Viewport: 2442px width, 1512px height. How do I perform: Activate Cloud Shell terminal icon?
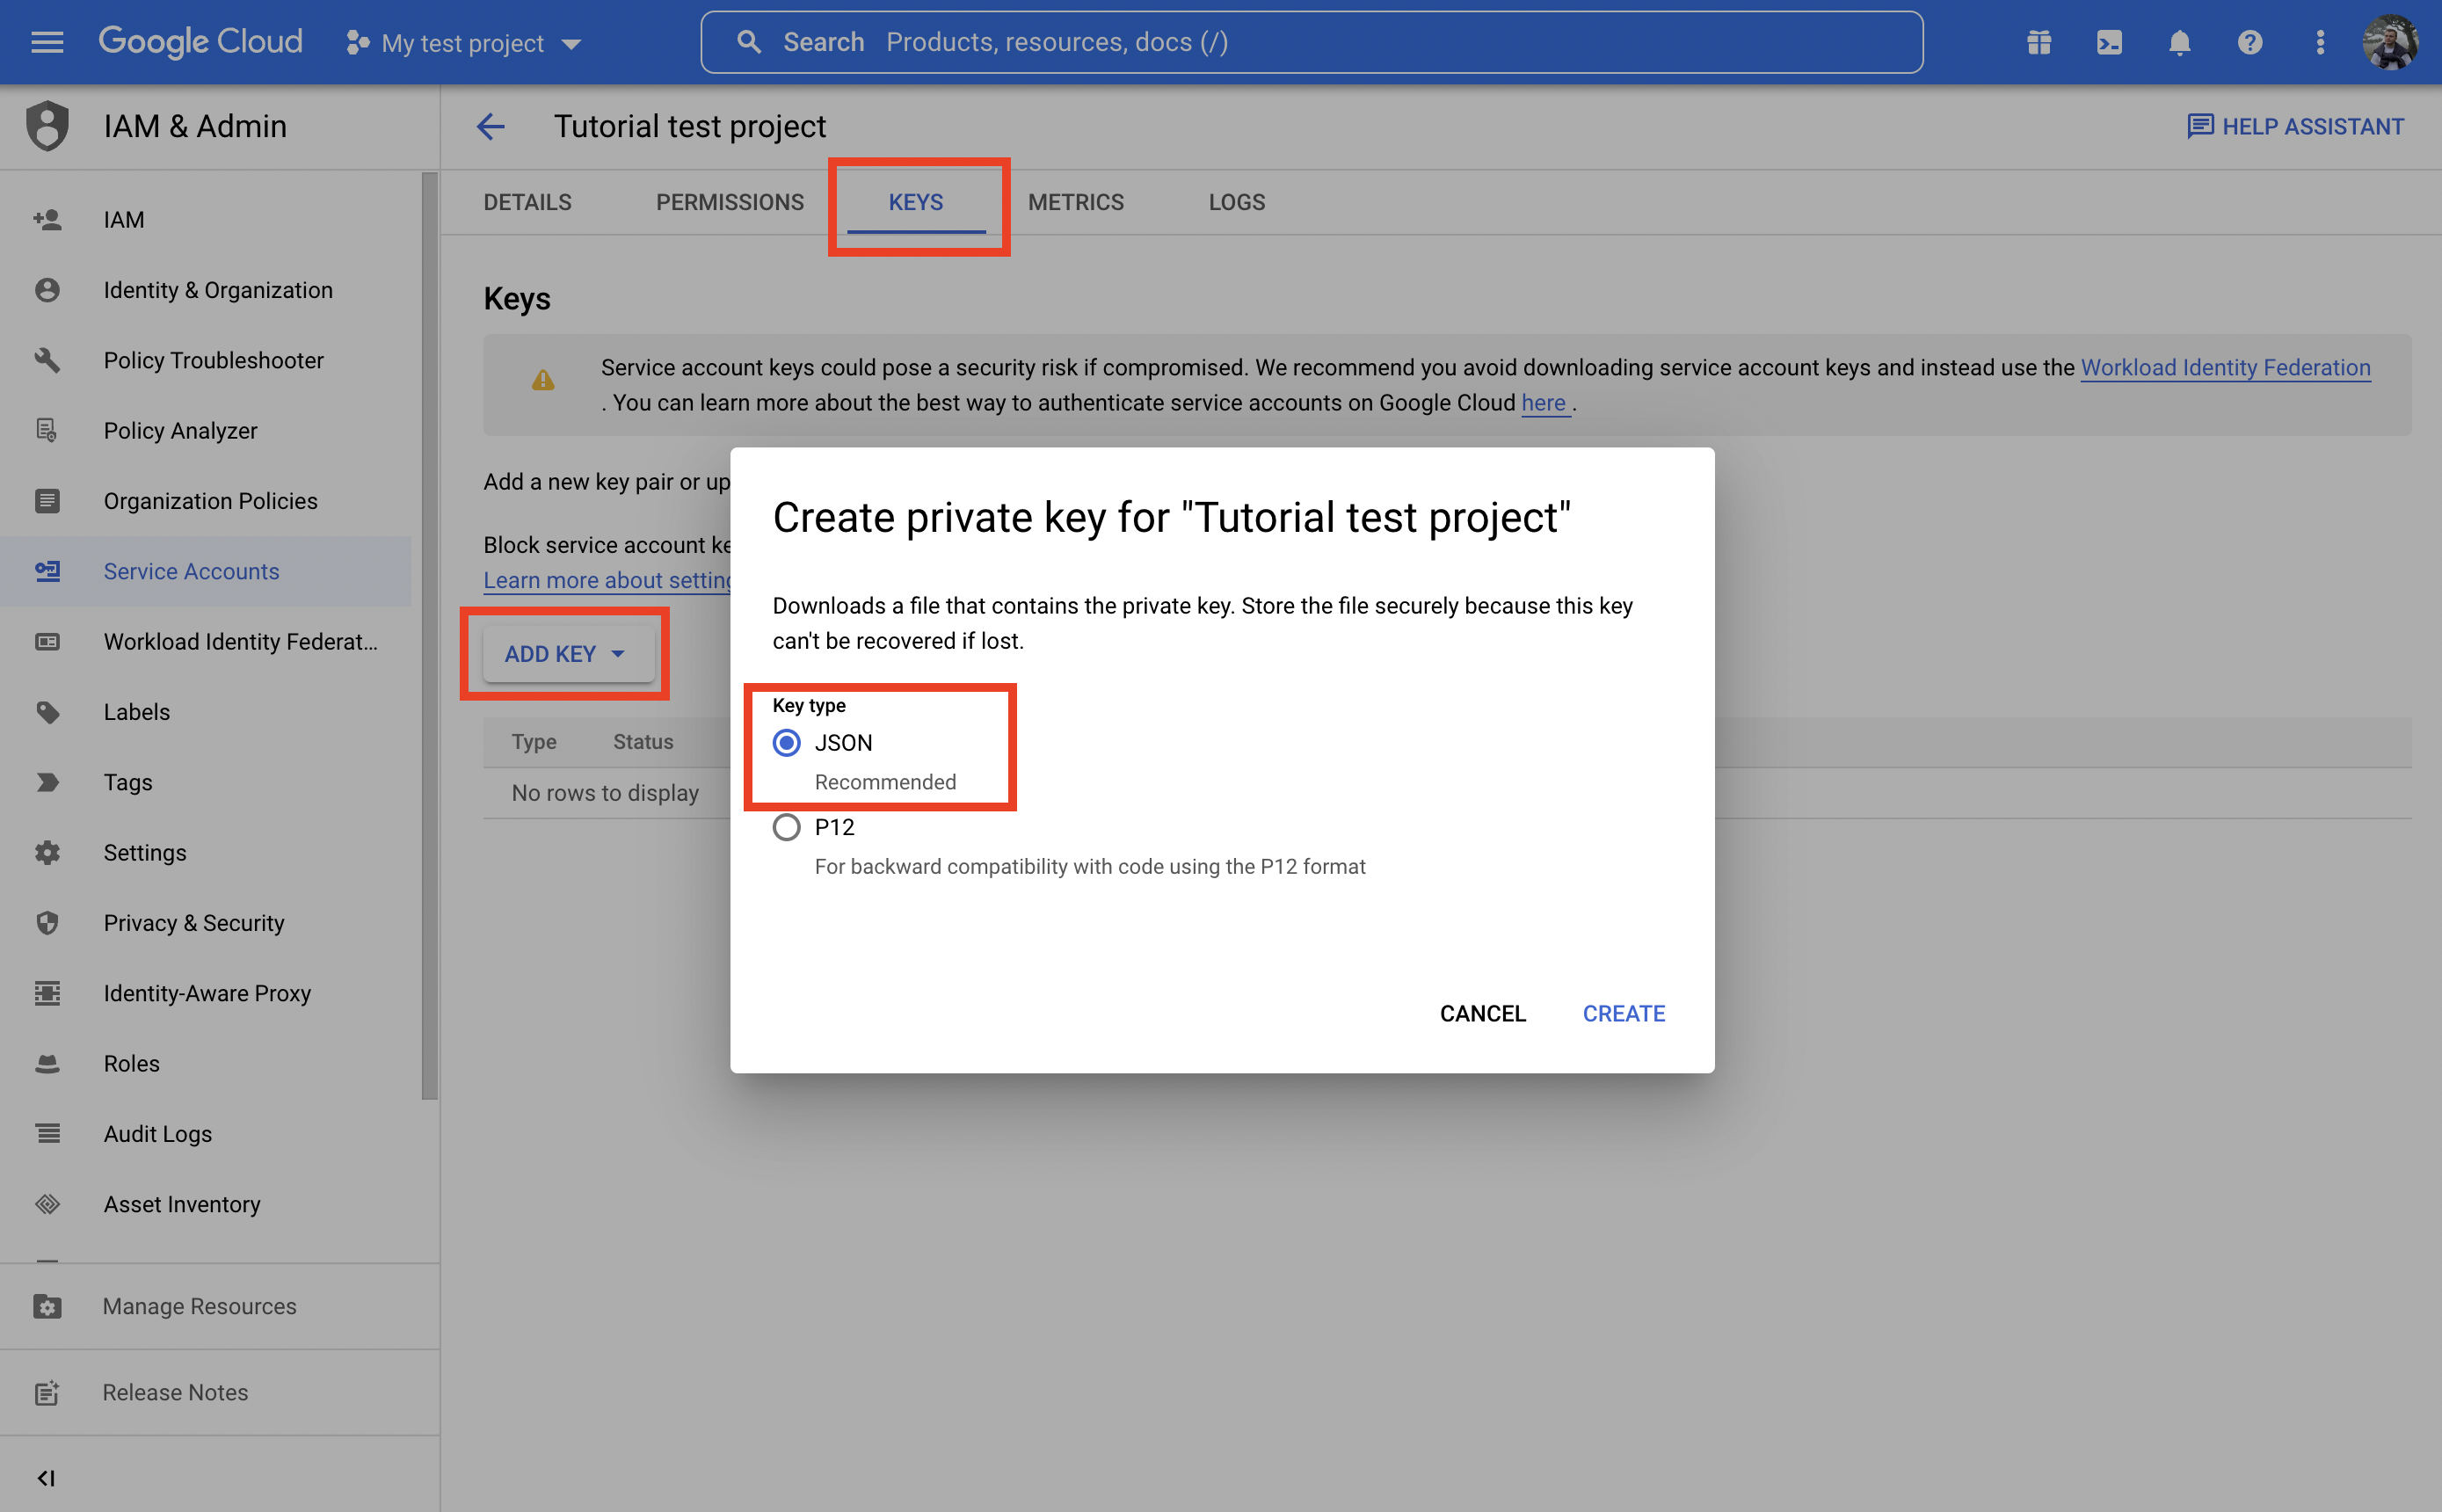(2109, 42)
